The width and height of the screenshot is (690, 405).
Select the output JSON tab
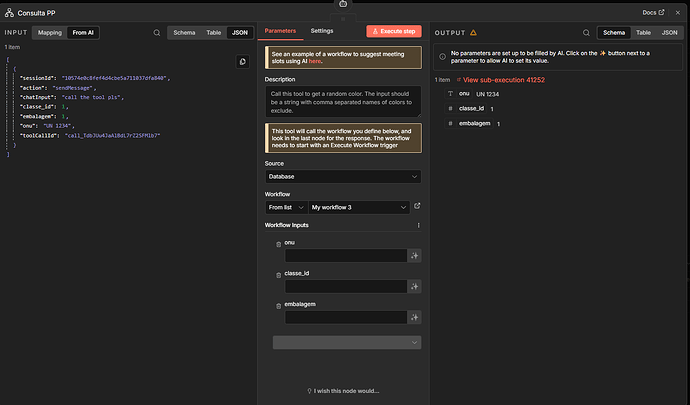pos(669,32)
